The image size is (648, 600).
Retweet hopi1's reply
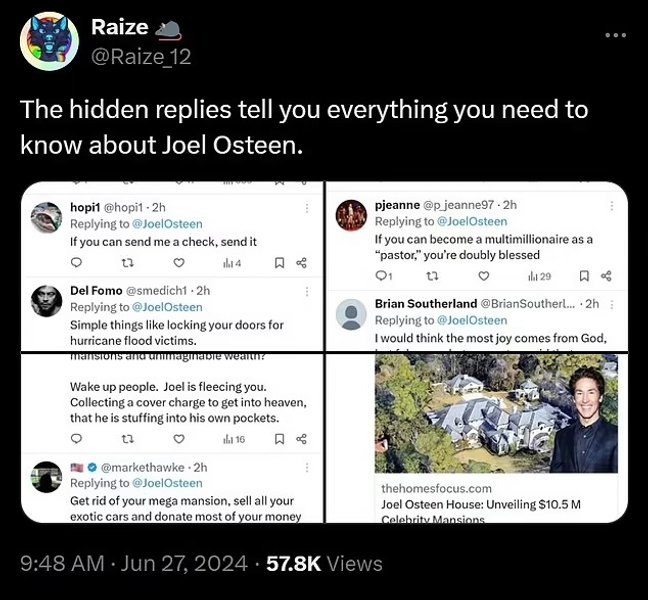(127, 263)
